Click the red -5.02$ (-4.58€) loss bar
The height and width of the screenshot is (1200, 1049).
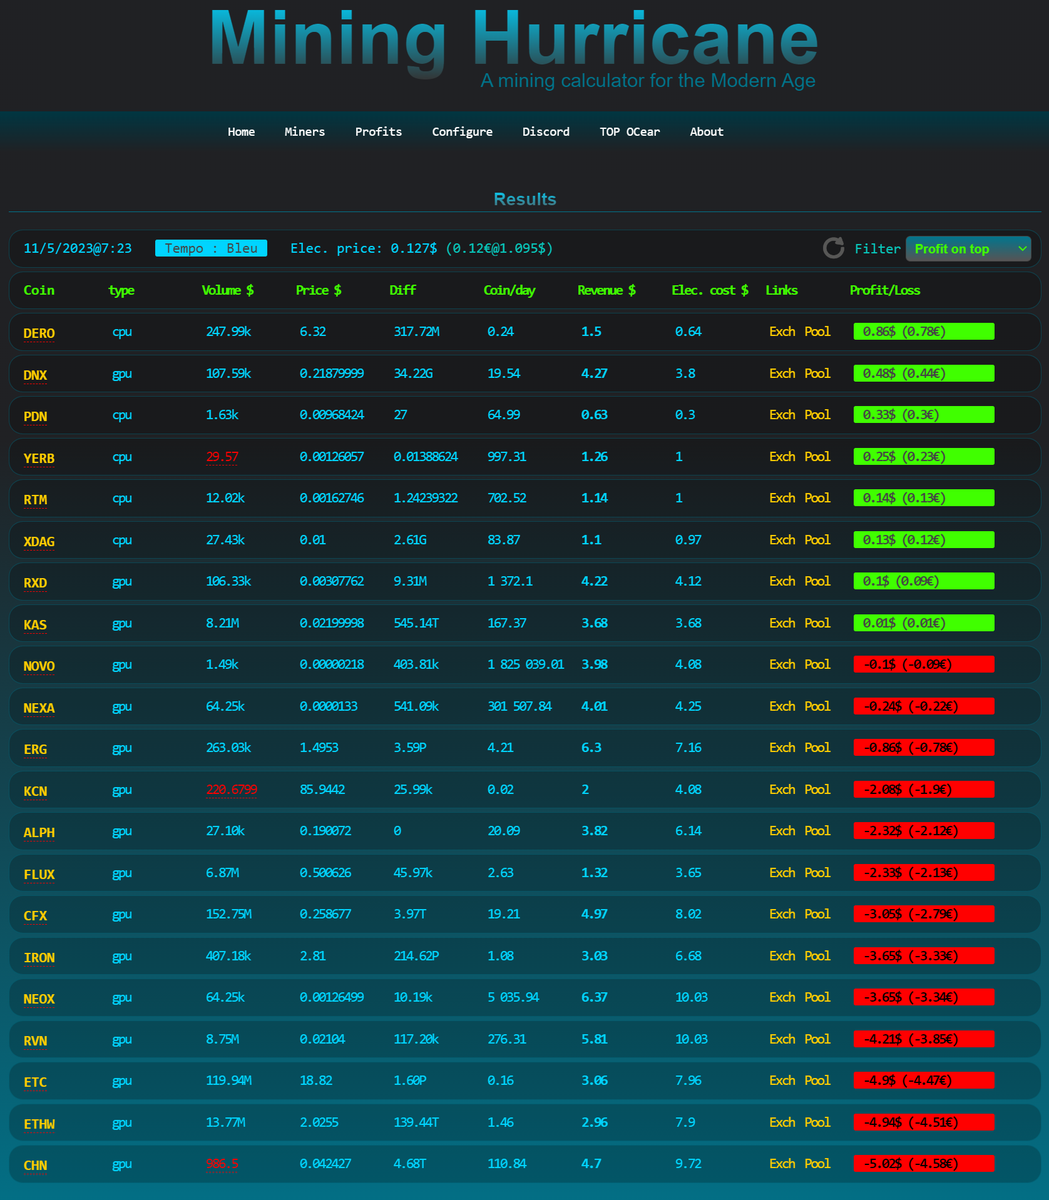[924, 1163]
